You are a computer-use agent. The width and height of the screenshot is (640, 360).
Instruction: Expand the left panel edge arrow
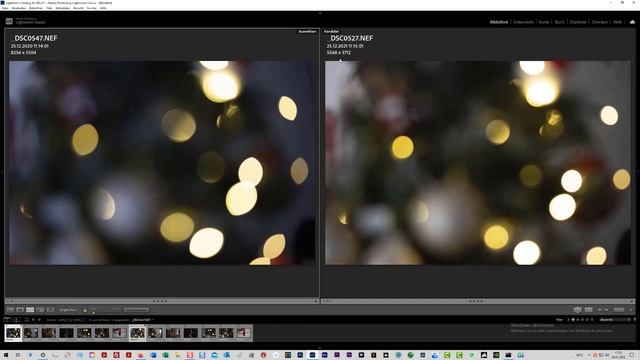(x=2, y=172)
